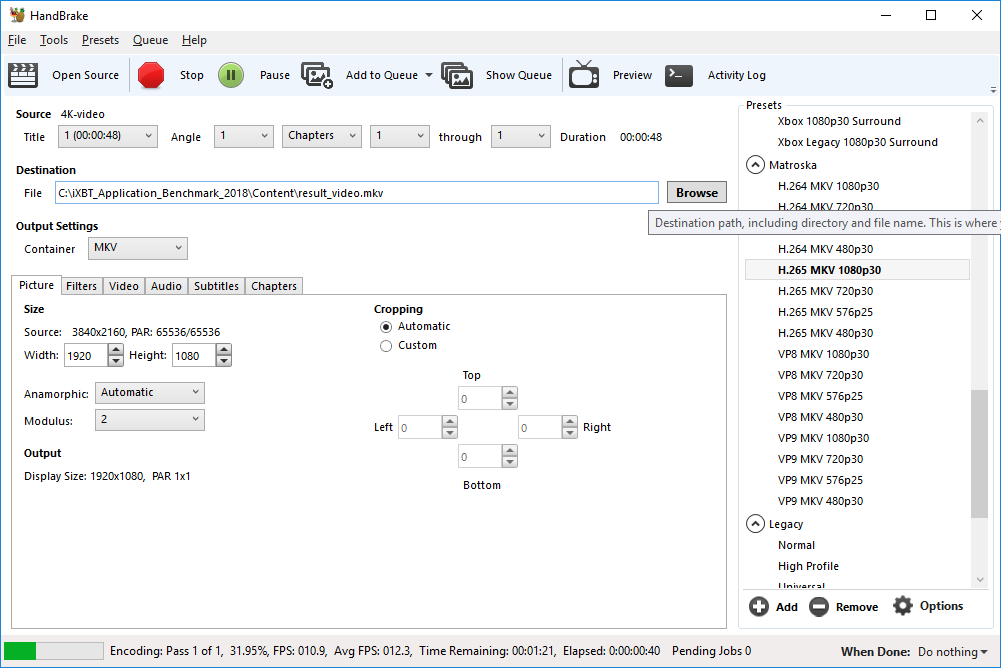This screenshot has width=1001, height=668.
Task: Open the When Done dropdown
Action: pos(952,652)
